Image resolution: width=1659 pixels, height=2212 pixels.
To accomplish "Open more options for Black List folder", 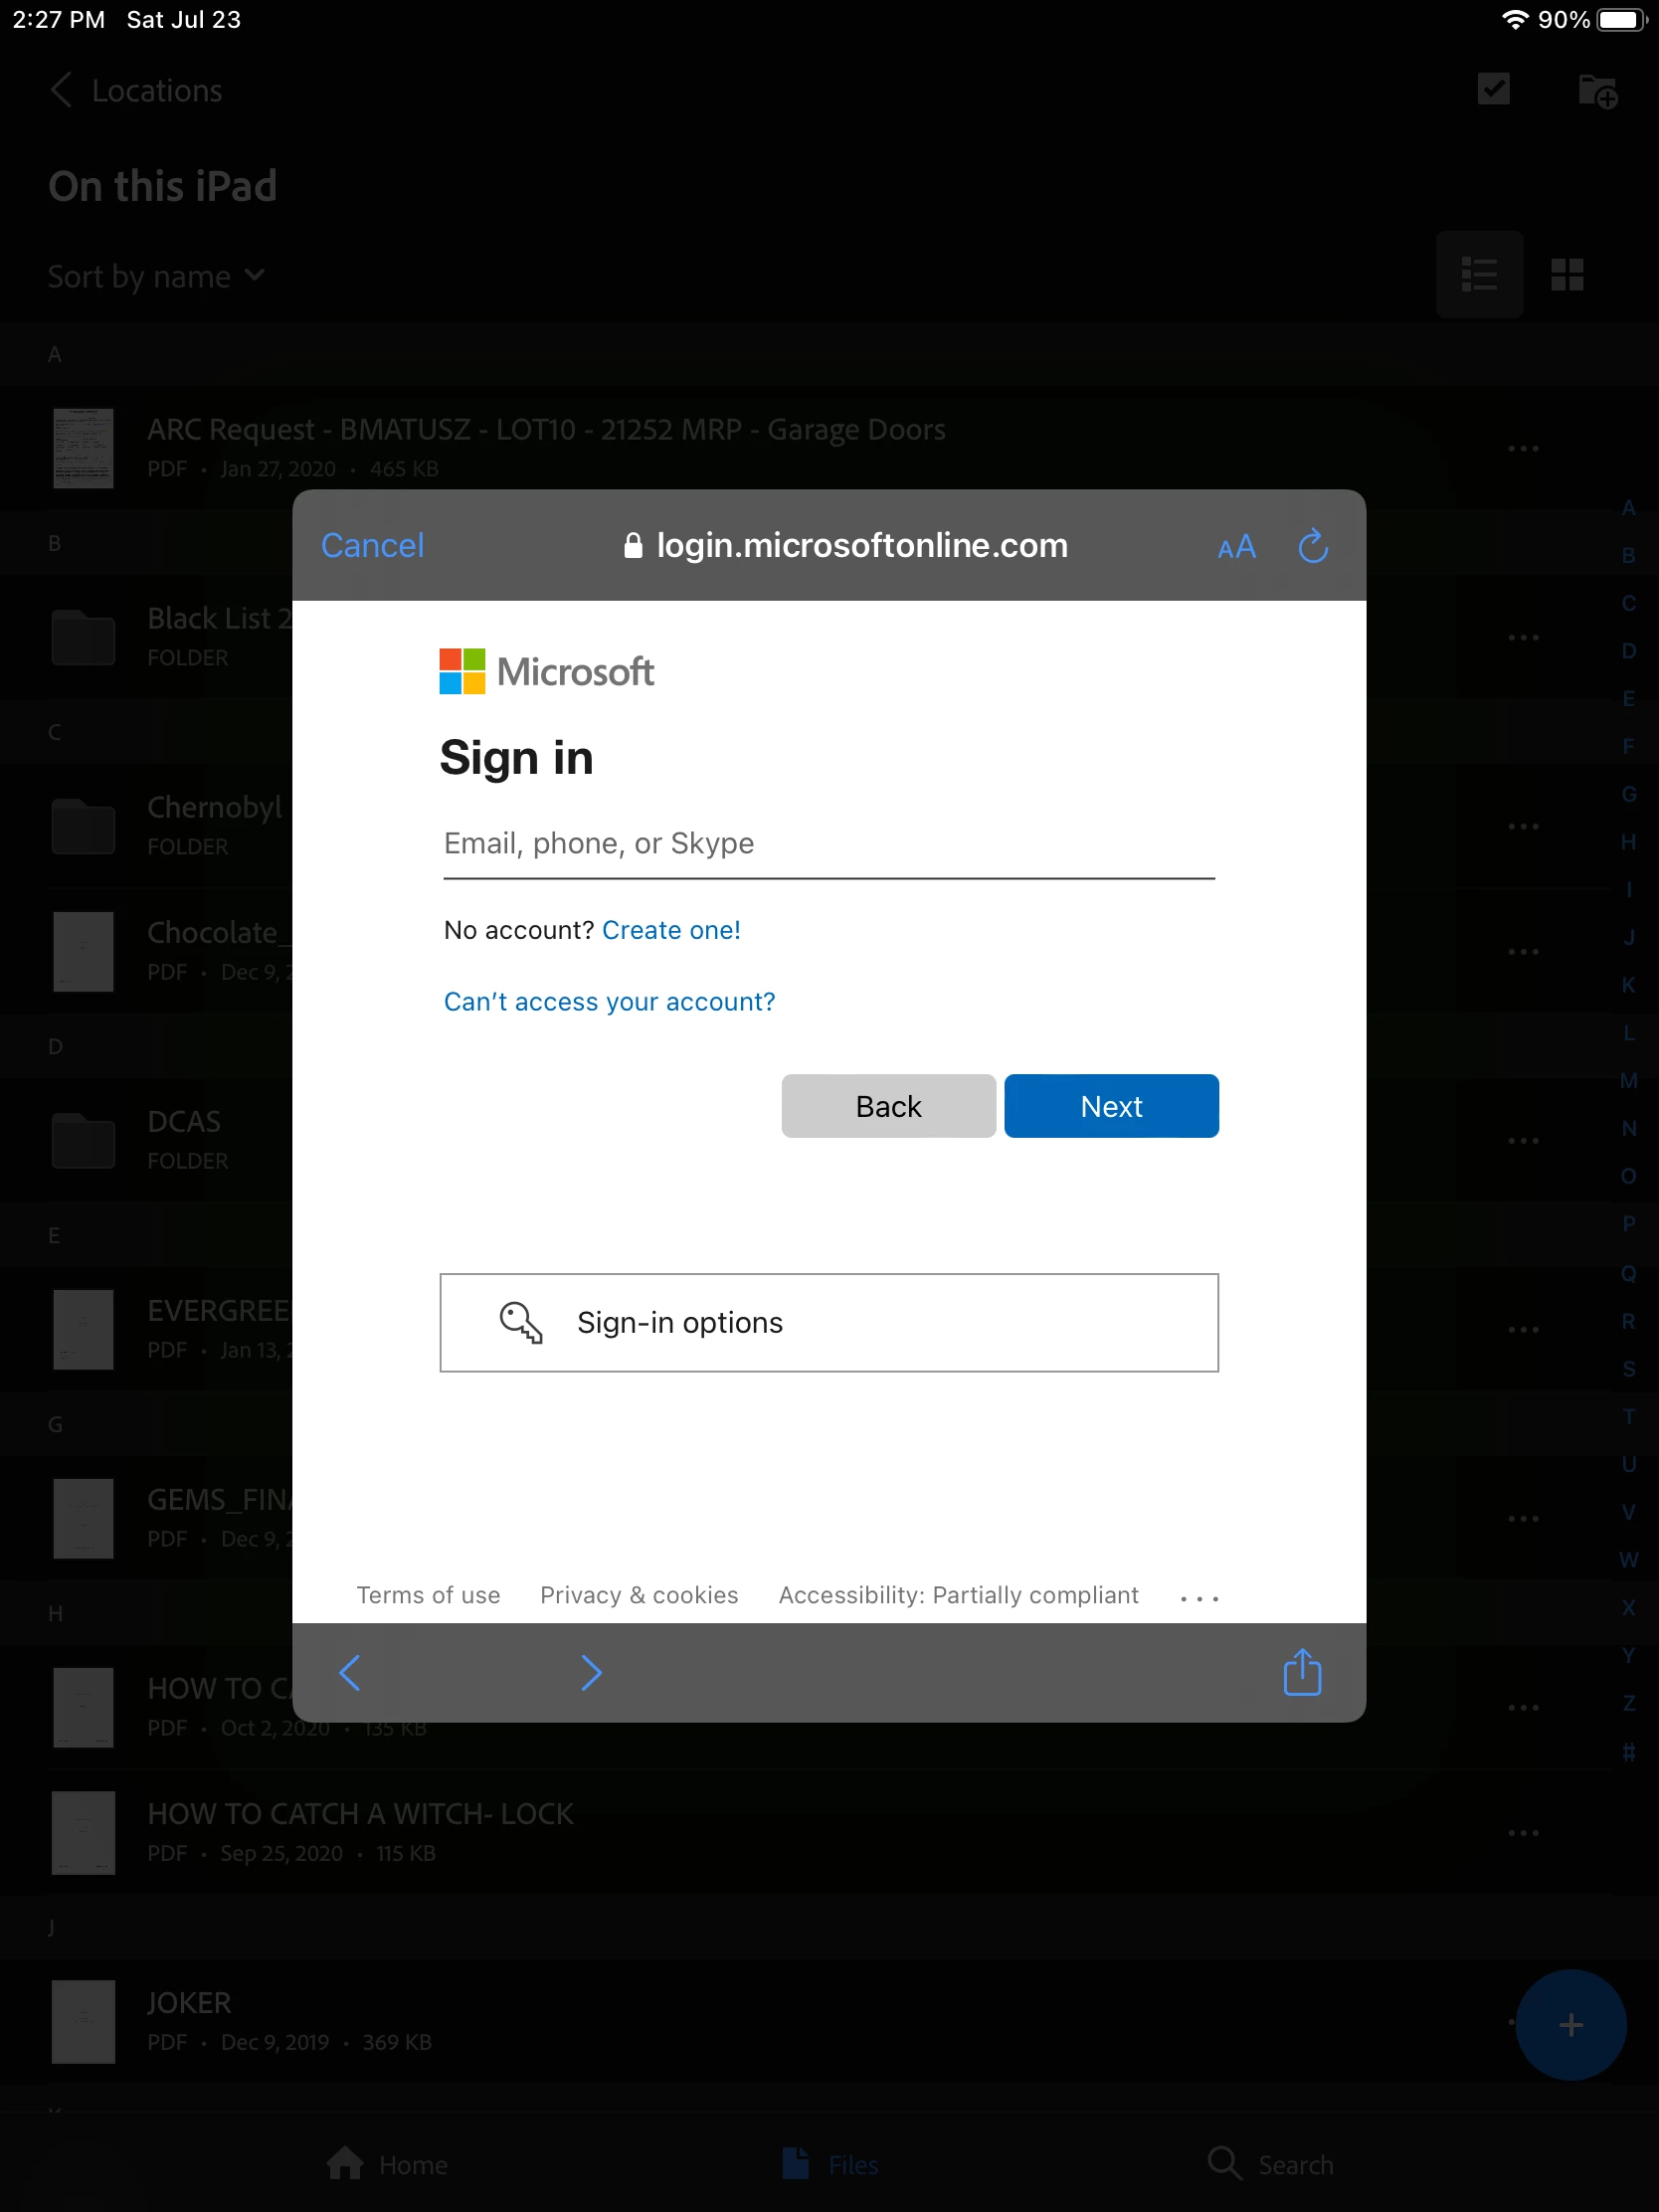I will 1523,637.
